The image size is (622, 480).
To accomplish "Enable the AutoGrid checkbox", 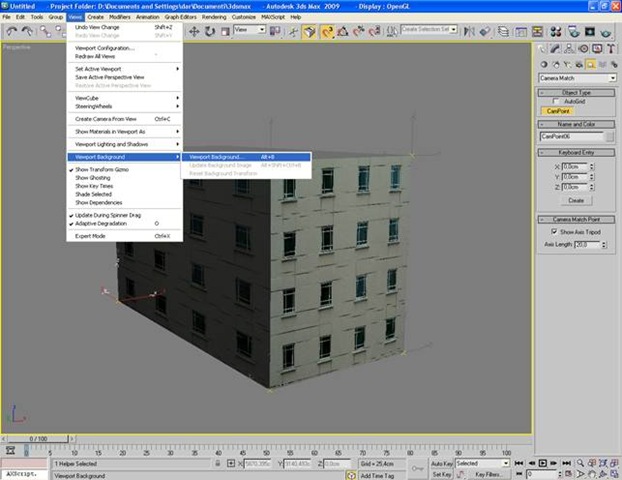I will 558,101.
